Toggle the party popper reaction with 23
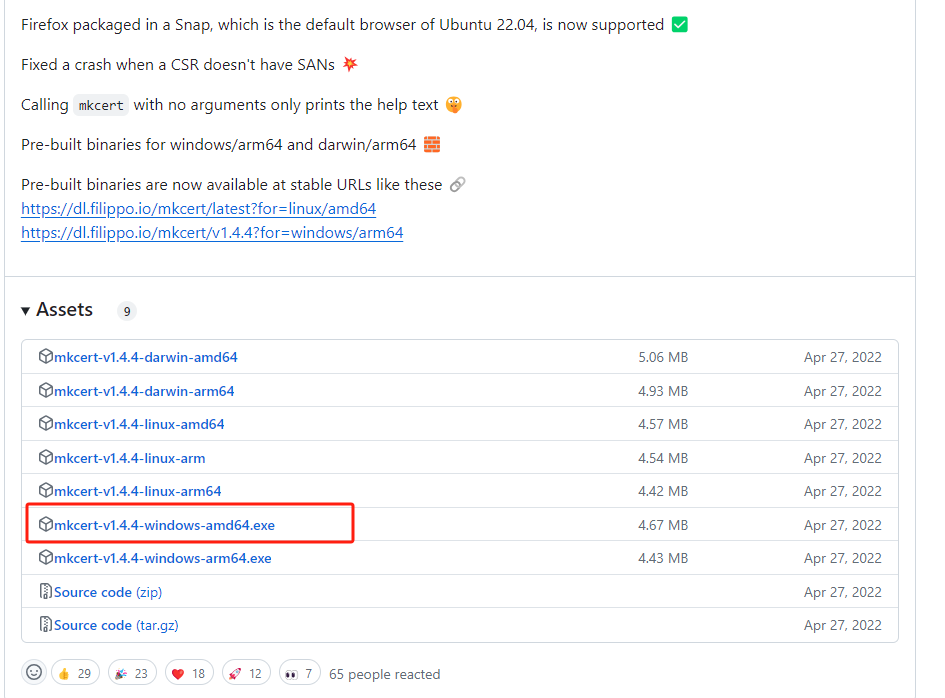 132,673
